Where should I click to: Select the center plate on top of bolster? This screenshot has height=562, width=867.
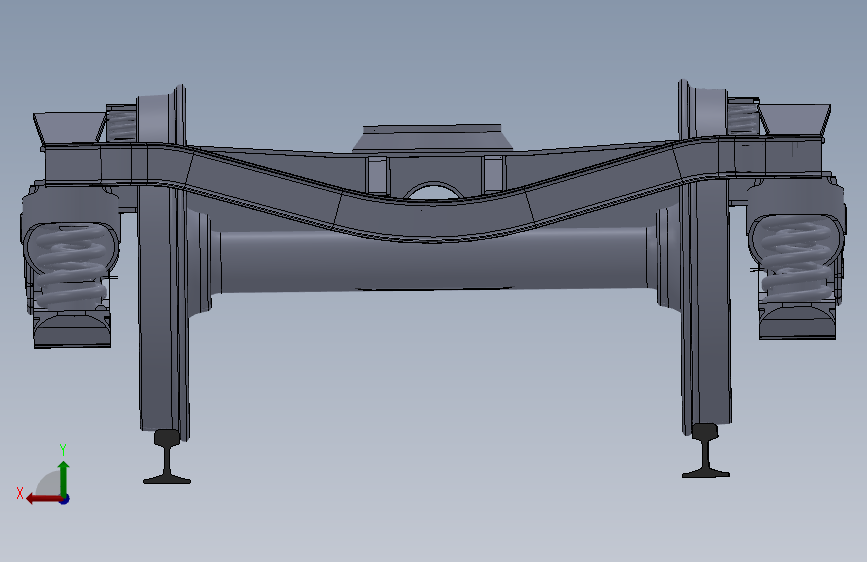pos(432,138)
